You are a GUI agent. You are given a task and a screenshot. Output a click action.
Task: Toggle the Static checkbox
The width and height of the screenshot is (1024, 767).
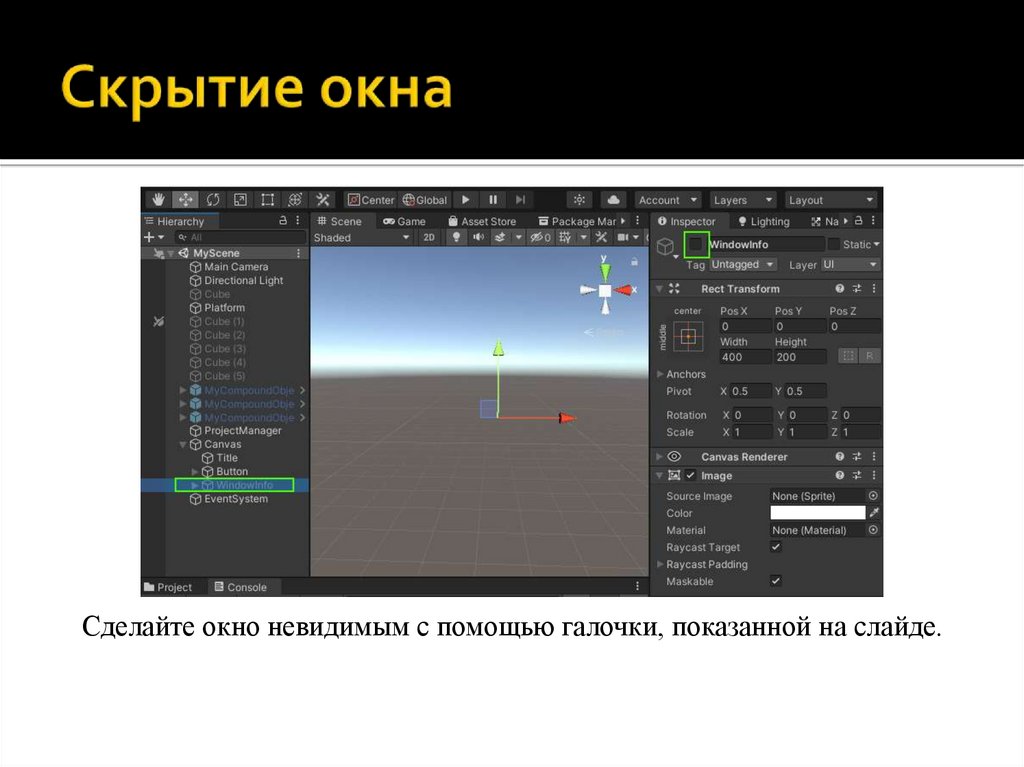833,244
